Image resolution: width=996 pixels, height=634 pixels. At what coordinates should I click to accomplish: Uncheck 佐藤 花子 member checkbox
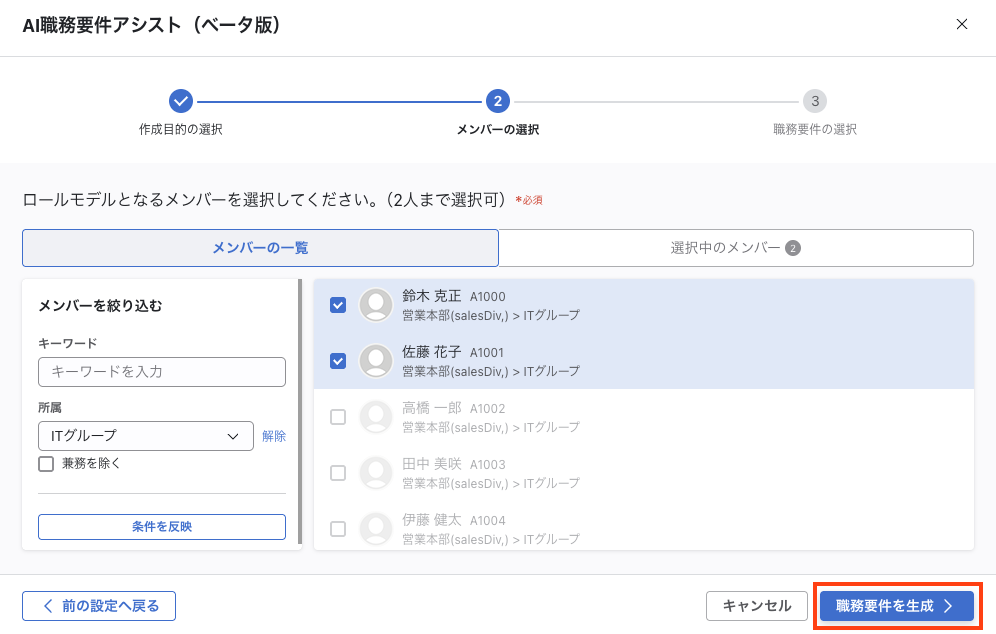(338, 361)
